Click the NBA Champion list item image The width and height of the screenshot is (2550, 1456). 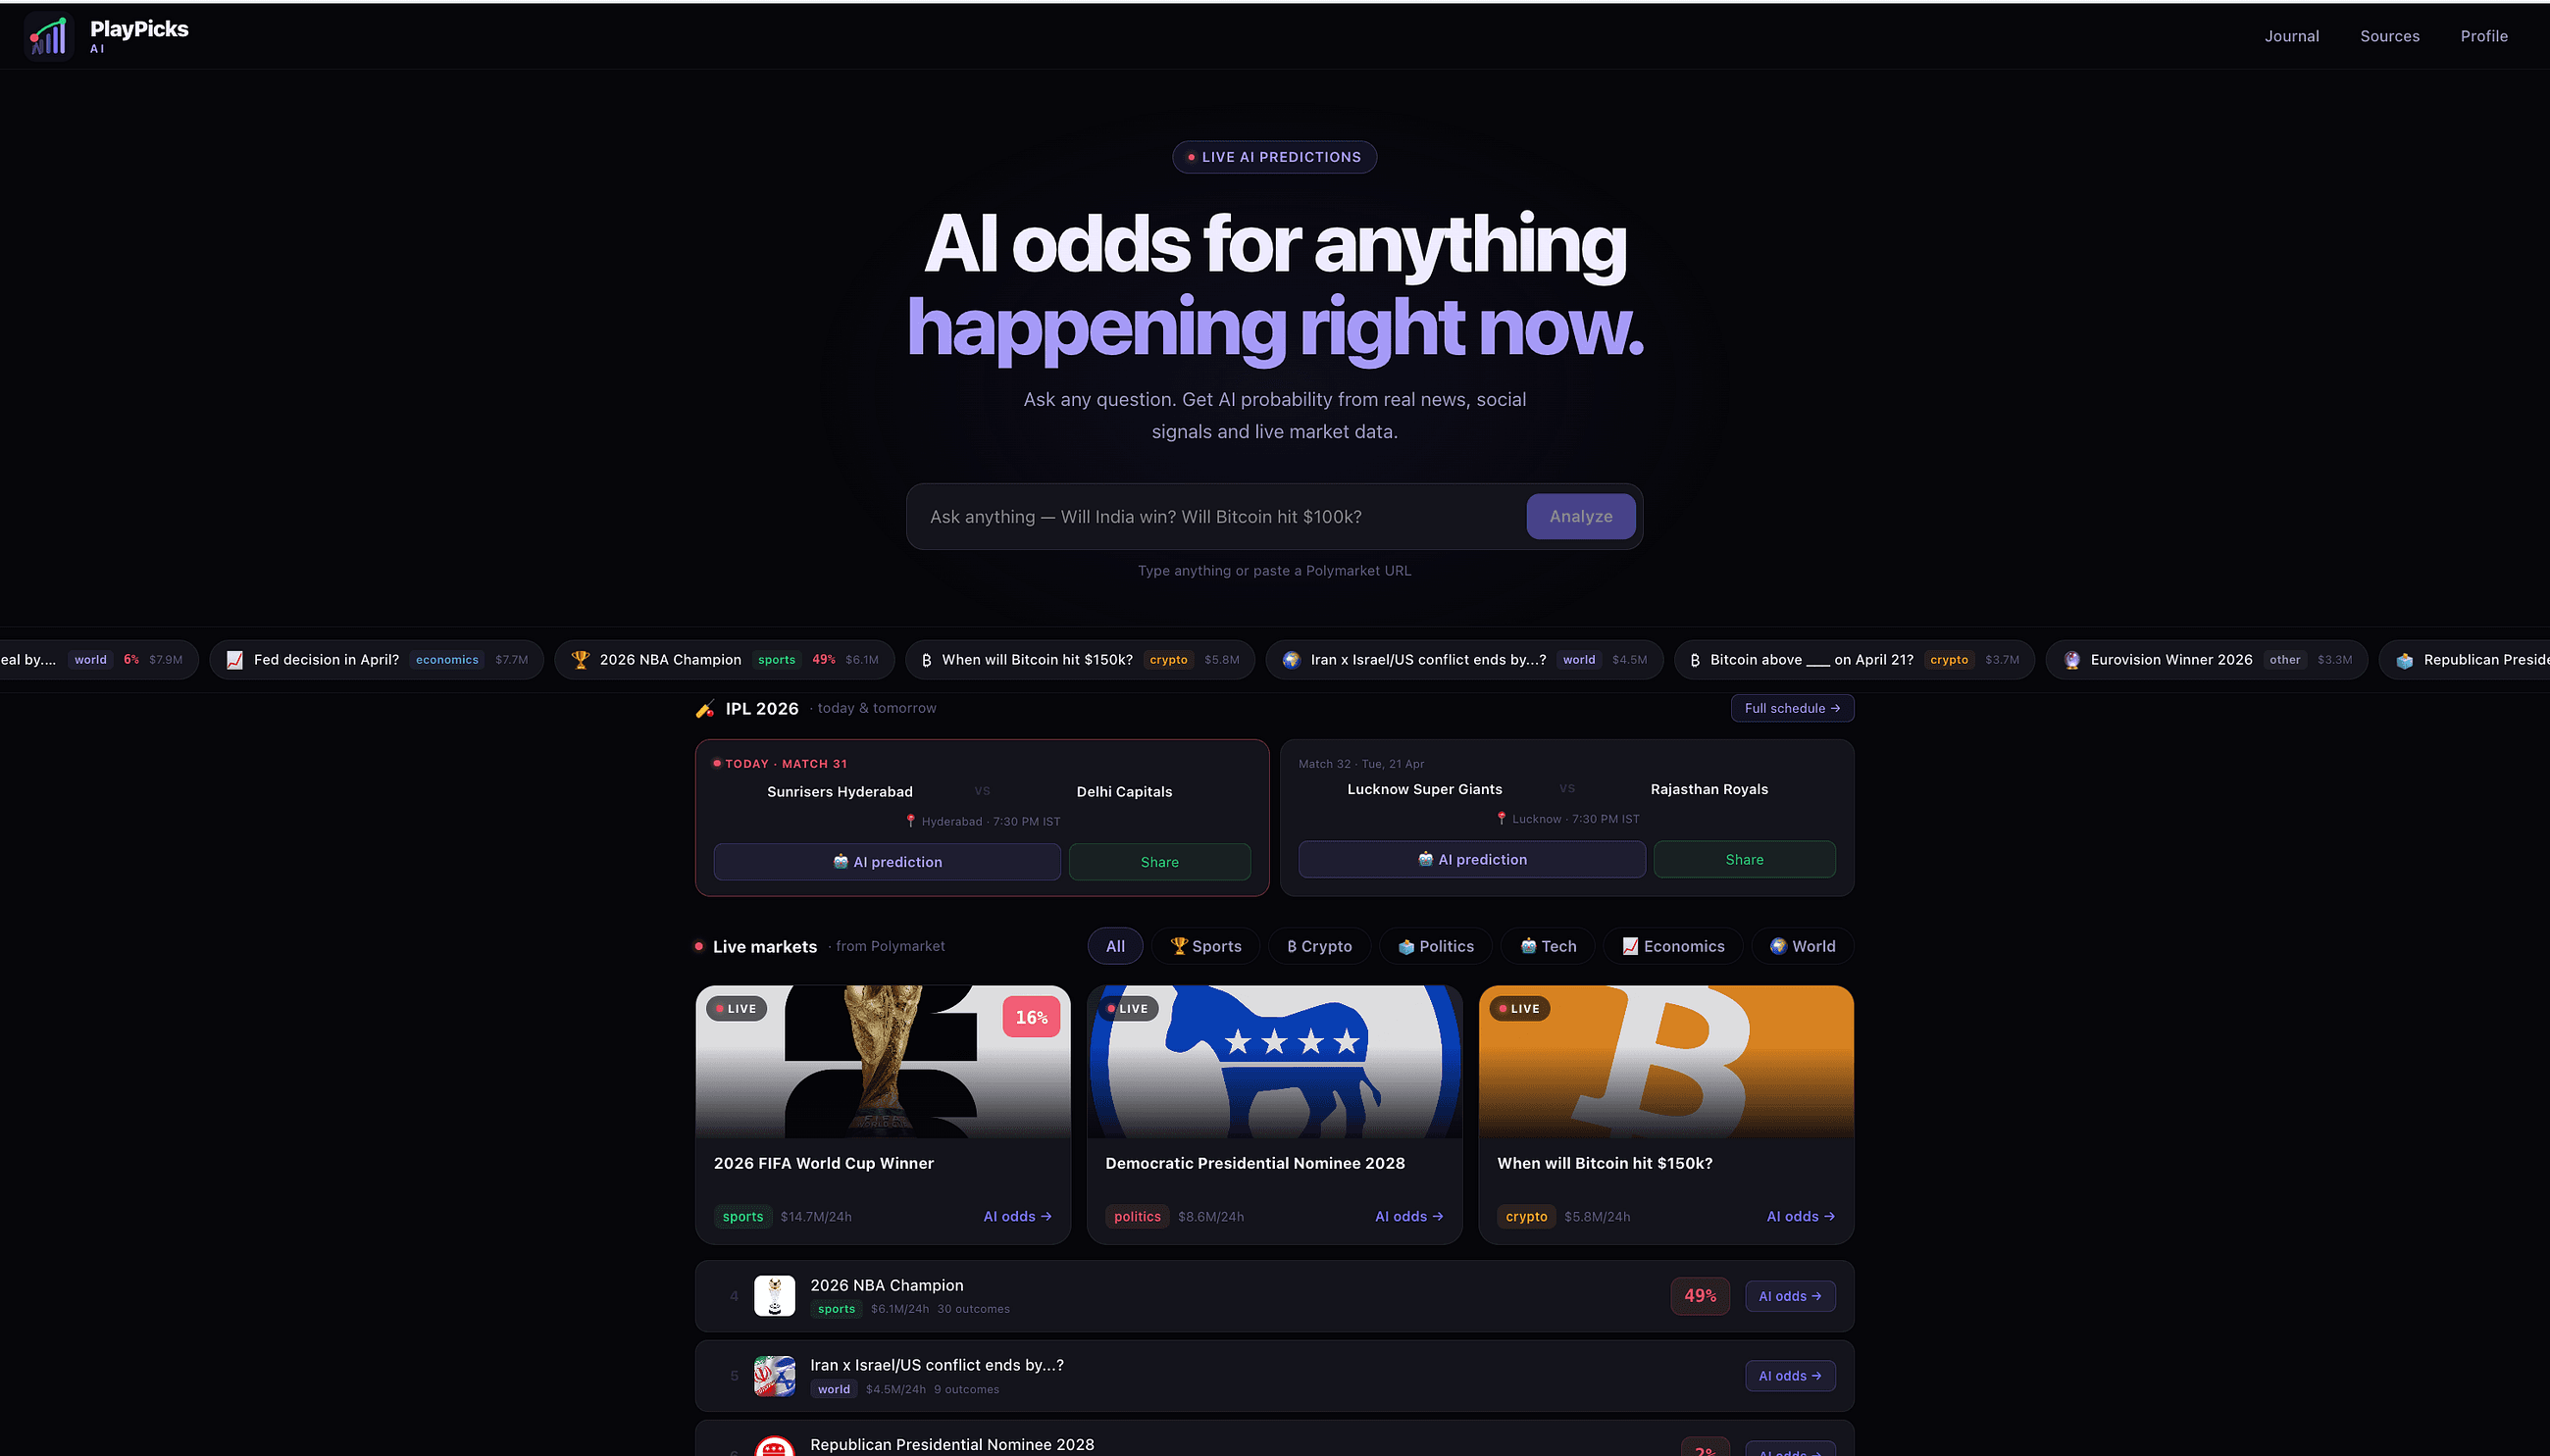point(774,1296)
